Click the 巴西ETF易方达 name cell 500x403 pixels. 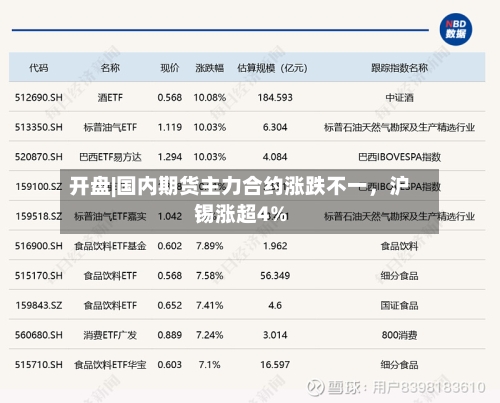(110, 157)
